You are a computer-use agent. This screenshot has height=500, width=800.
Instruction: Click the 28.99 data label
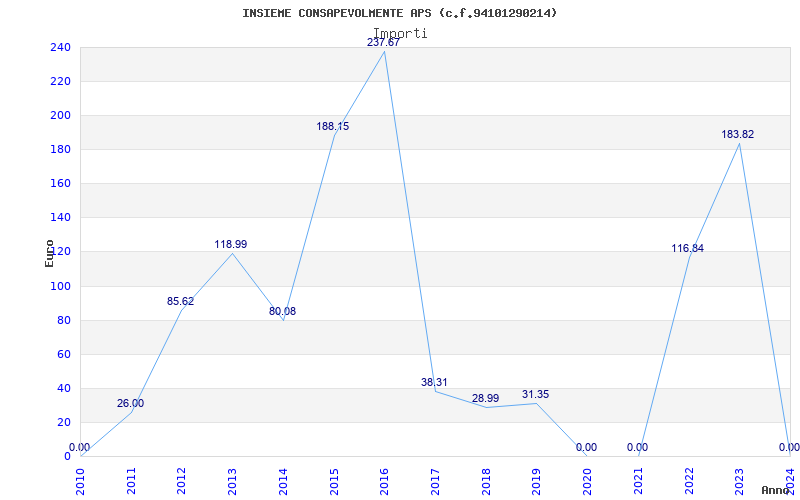[485, 398]
